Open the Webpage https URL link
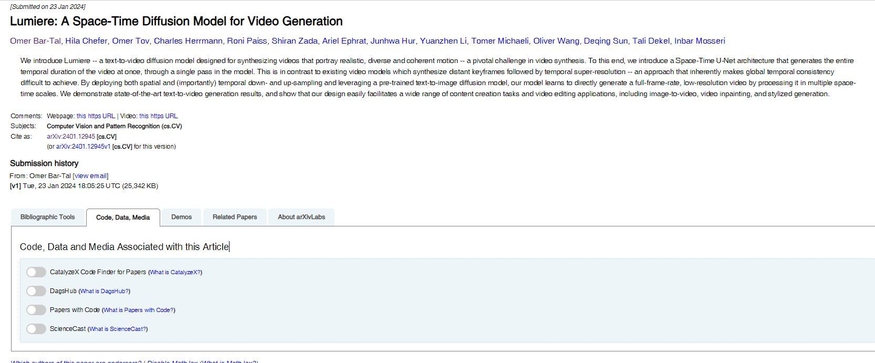This screenshot has height=363, width=875. click(95, 116)
